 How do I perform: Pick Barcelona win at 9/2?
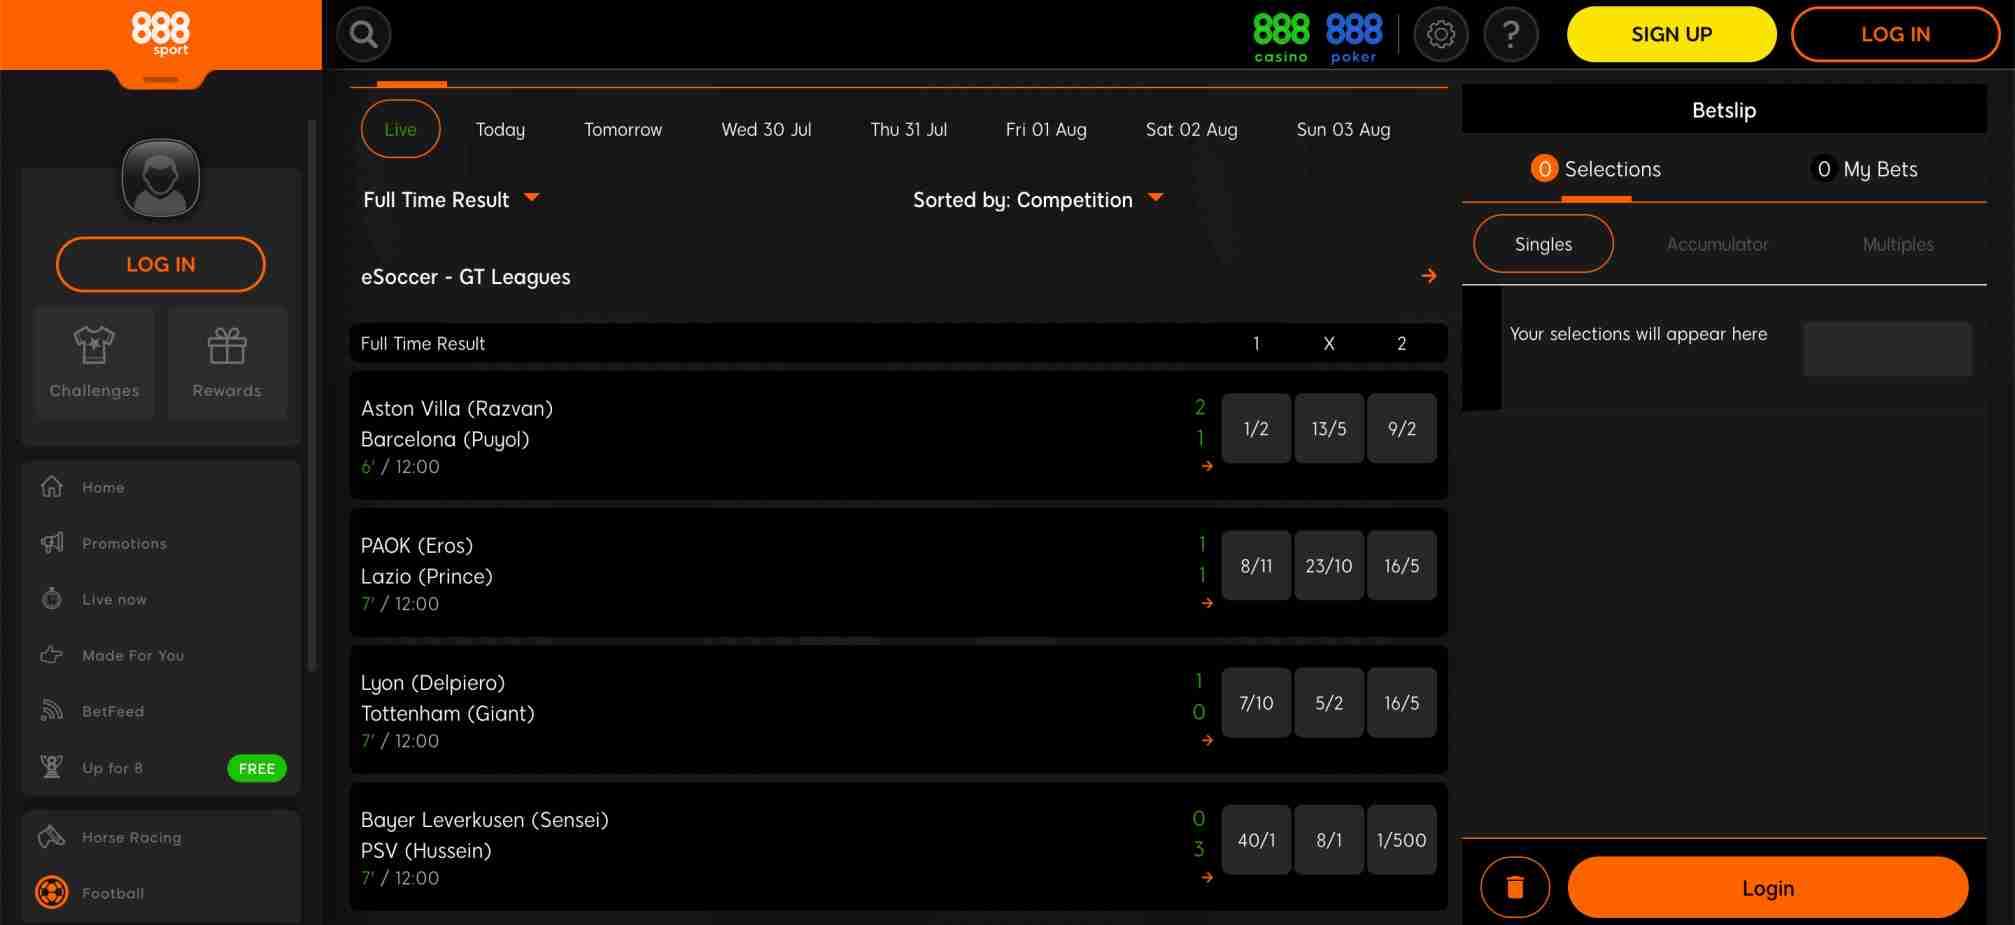(1402, 428)
